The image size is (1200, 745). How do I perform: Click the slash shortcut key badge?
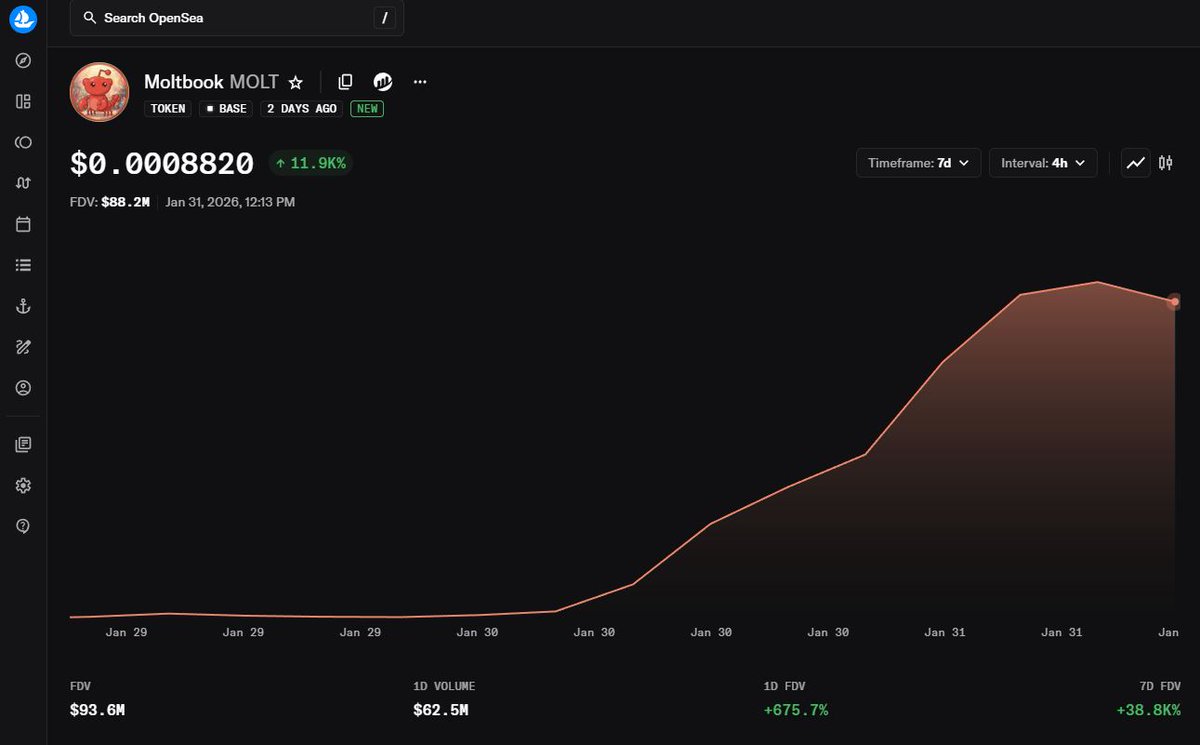click(x=384, y=18)
